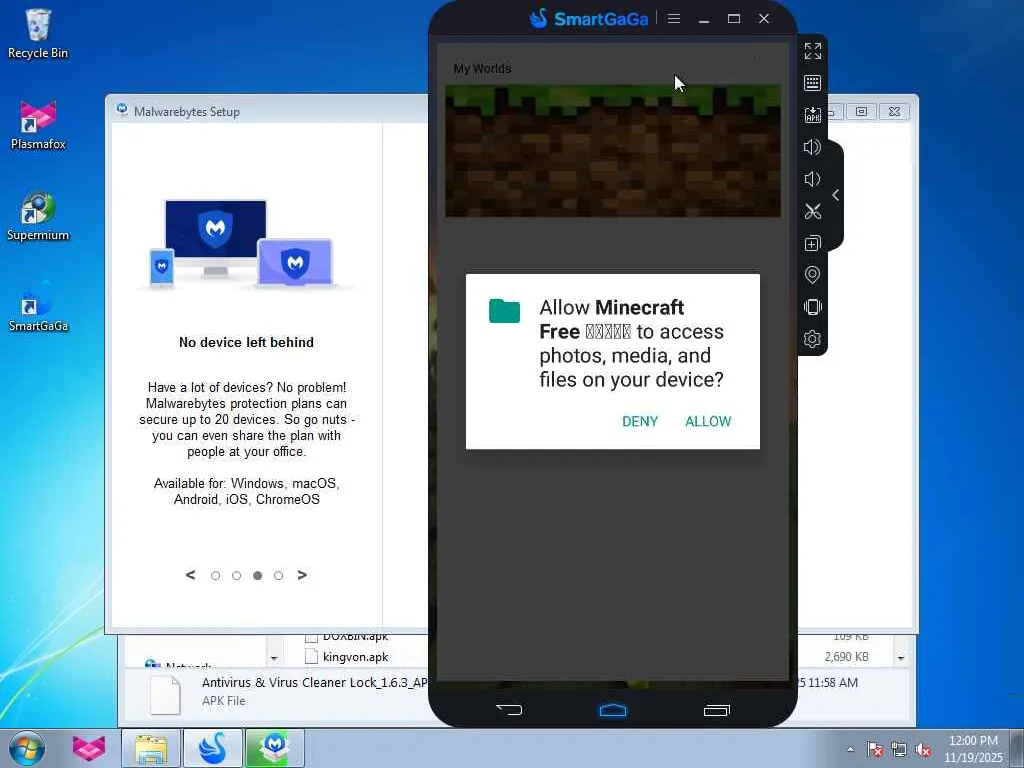Lower volume with the SmartGaGa volume down icon

coord(812,179)
